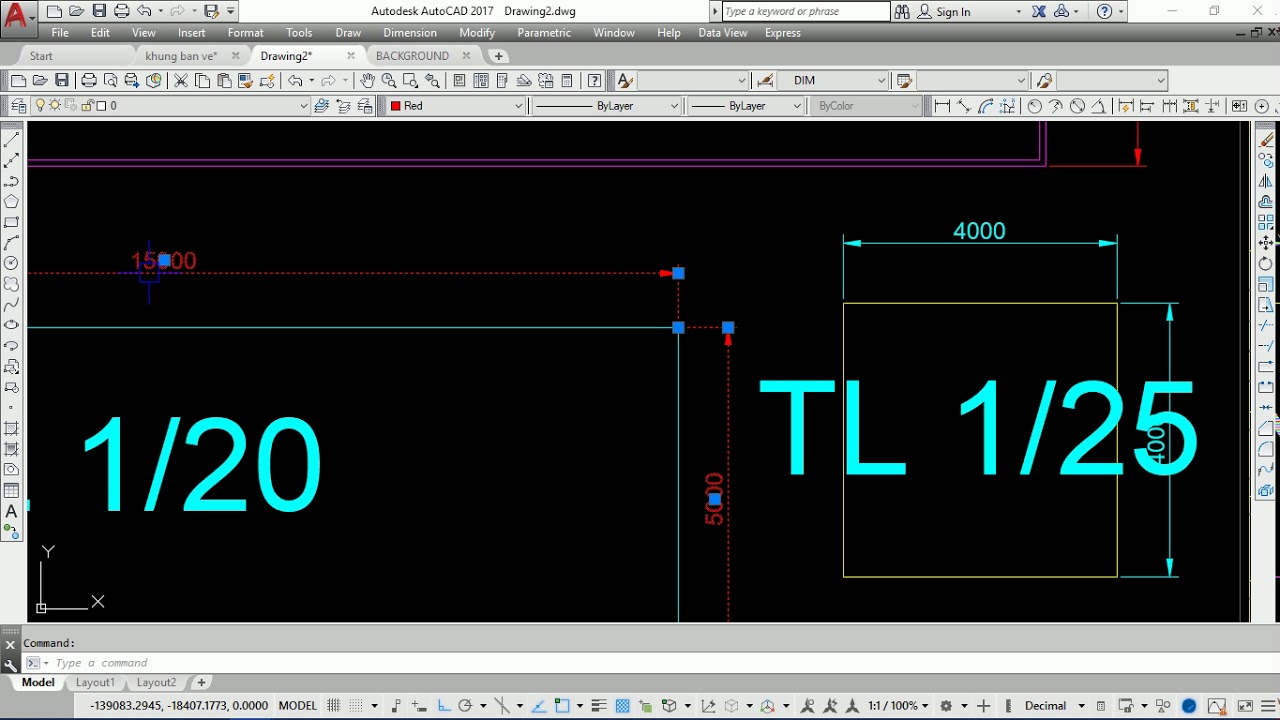
Task: Select the Polygon tool in the Draw toolbar
Action: 12,201
